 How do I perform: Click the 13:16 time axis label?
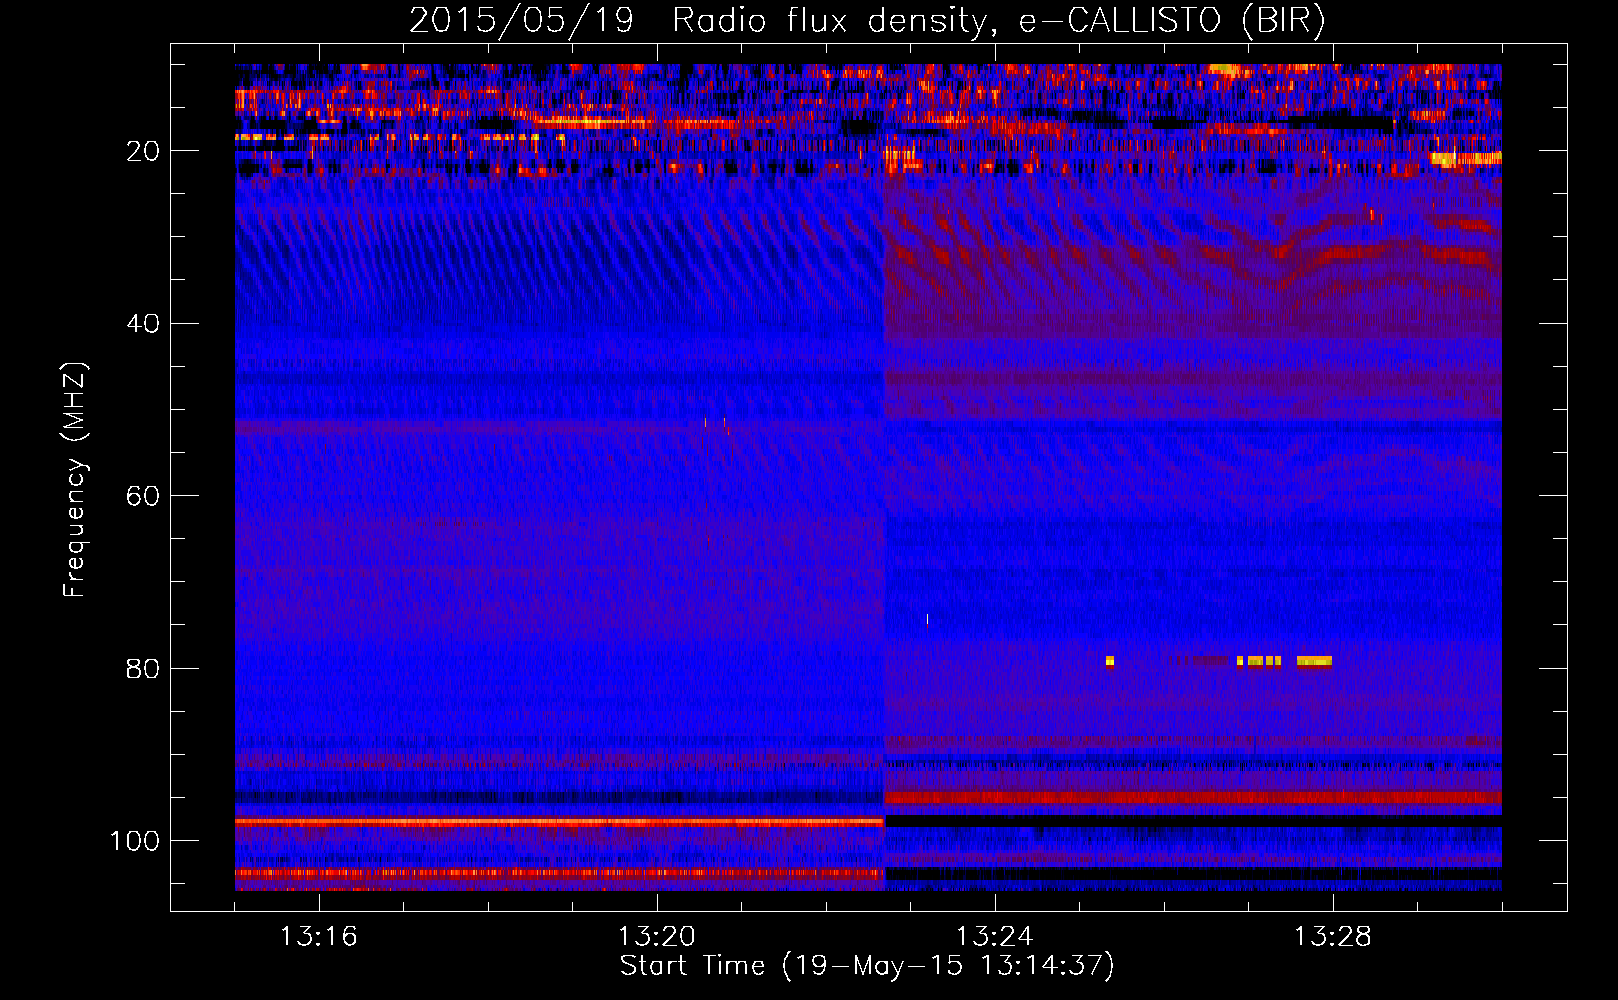pyautogui.click(x=318, y=936)
